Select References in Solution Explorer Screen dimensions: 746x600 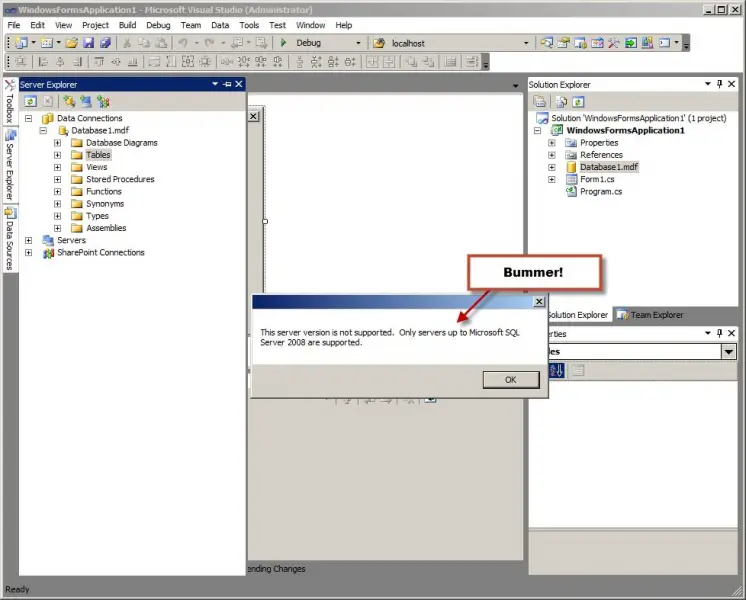pyautogui.click(x=601, y=155)
